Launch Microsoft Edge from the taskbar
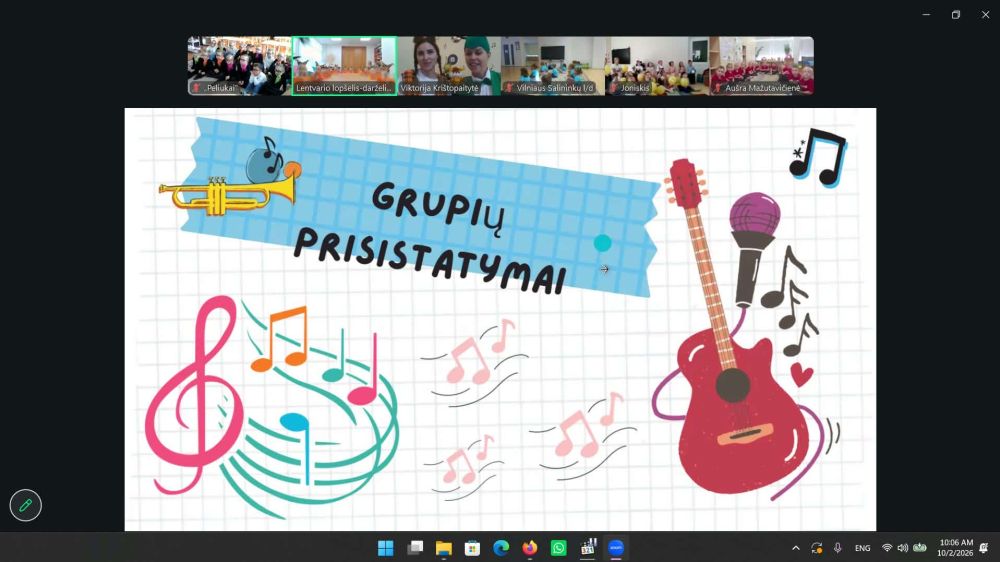 (501, 548)
